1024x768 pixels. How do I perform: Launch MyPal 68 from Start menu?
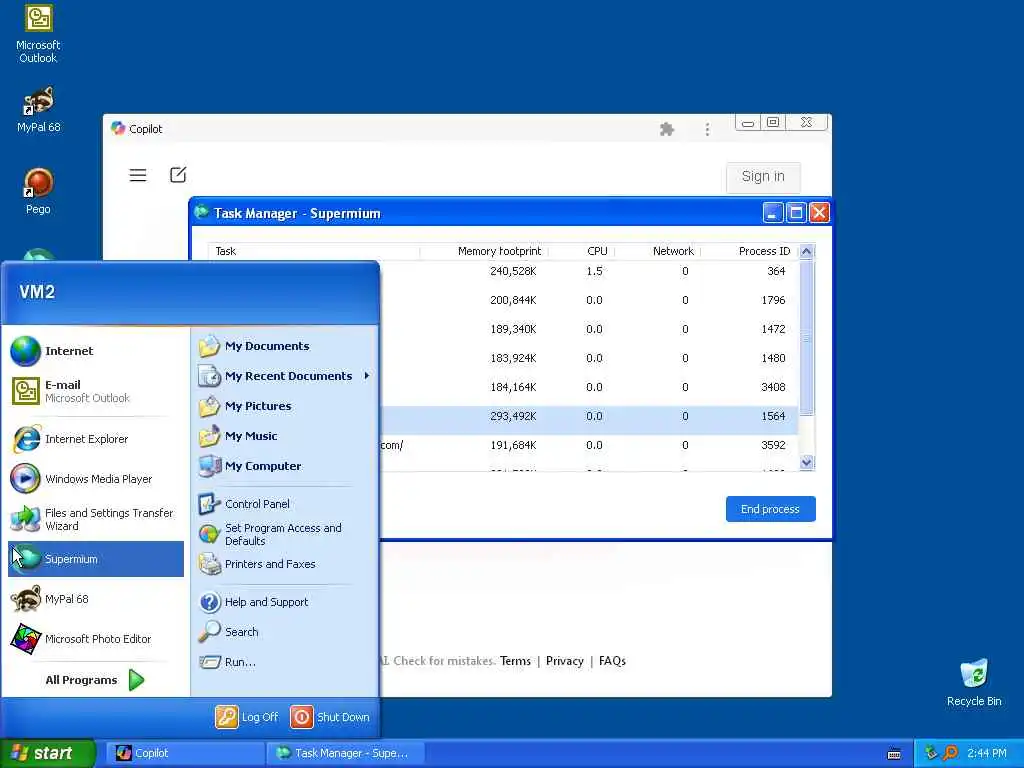pyautogui.click(x=96, y=599)
